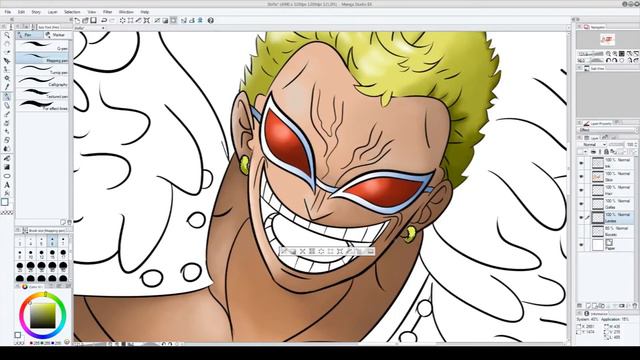The width and height of the screenshot is (640, 360).
Task: Click the color wheel saturation square
Action: coord(42,315)
